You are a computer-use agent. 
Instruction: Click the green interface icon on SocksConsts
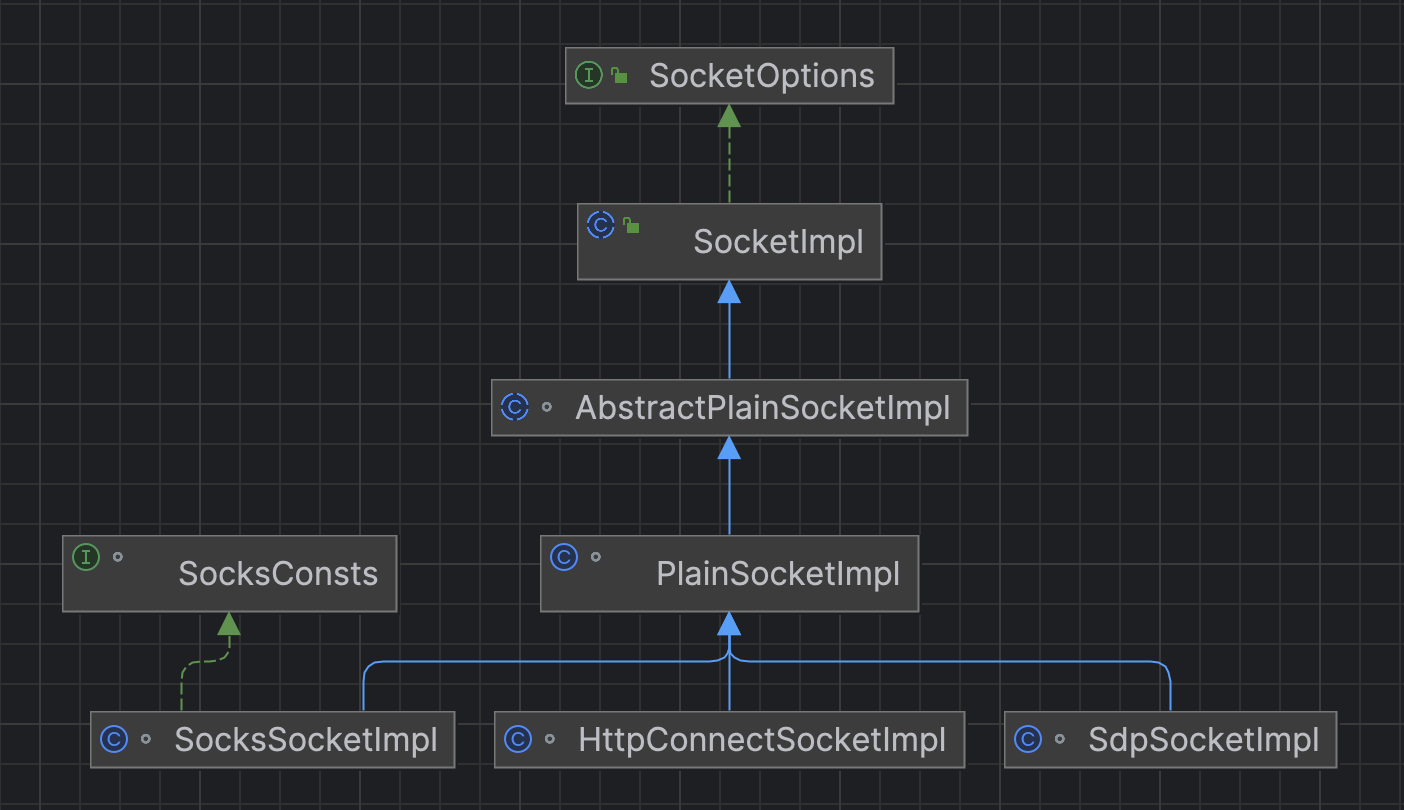click(x=86, y=557)
